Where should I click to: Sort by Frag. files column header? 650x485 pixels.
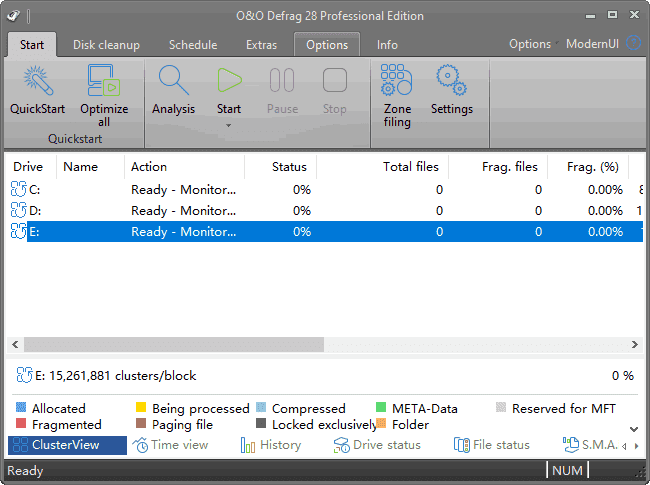pyautogui.click(x=512, y=167)
